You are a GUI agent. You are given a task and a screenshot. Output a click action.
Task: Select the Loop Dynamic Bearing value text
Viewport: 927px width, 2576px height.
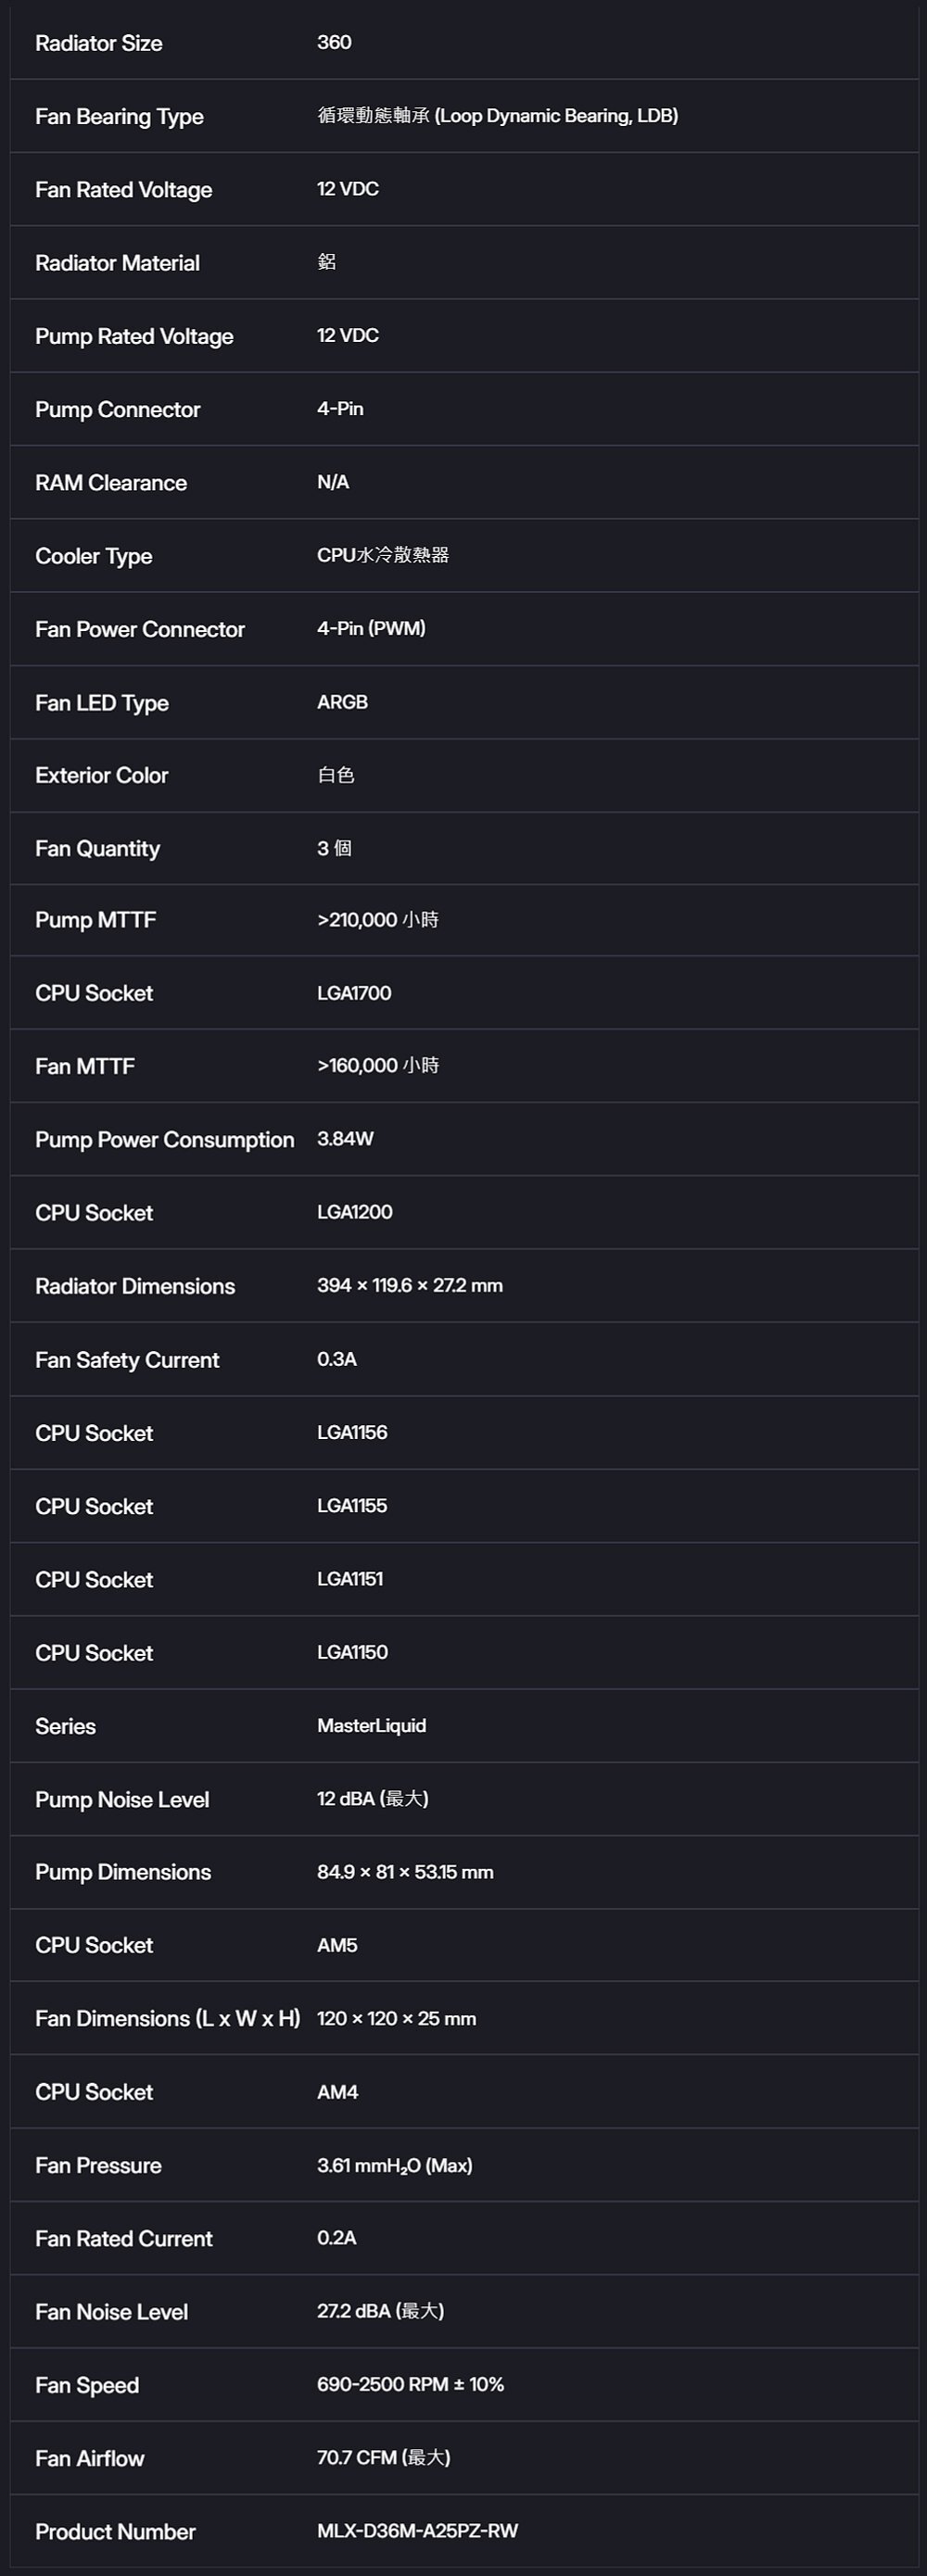click(x=497, y=116)
